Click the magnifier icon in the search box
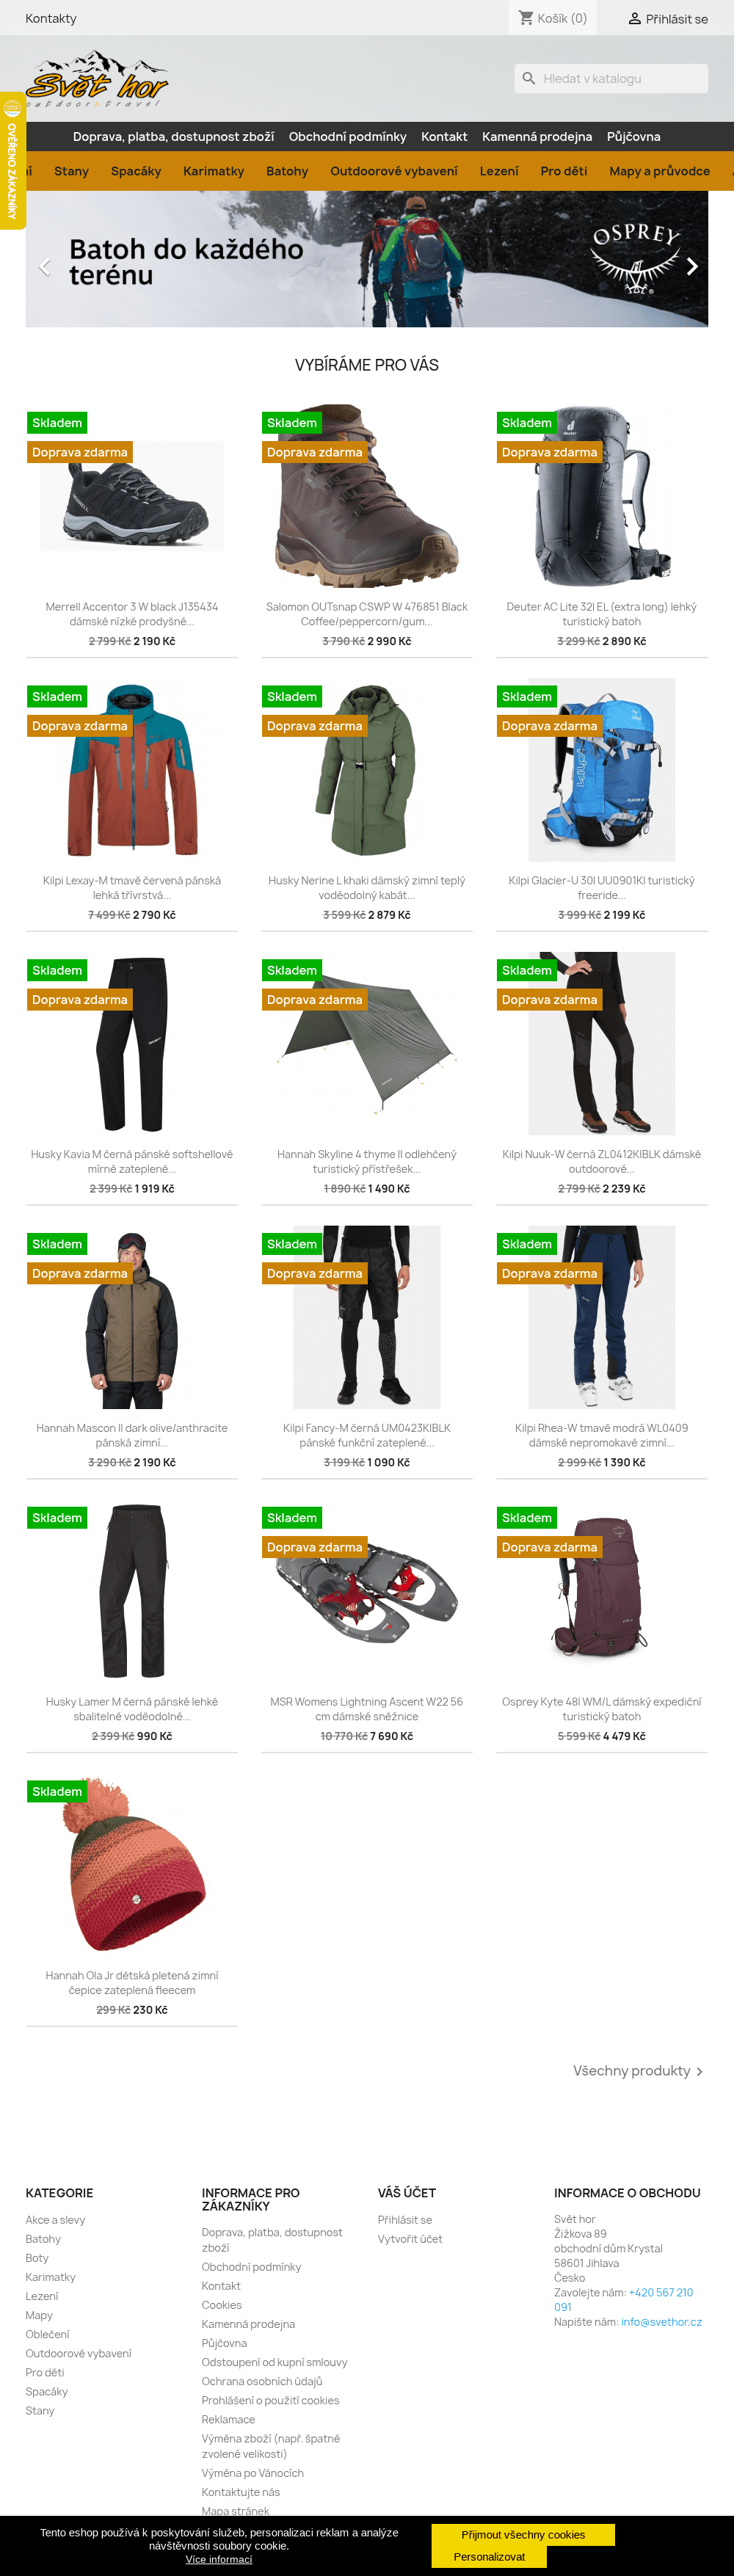This screenshot has width=734, height=2576. (x=529, y=78)
